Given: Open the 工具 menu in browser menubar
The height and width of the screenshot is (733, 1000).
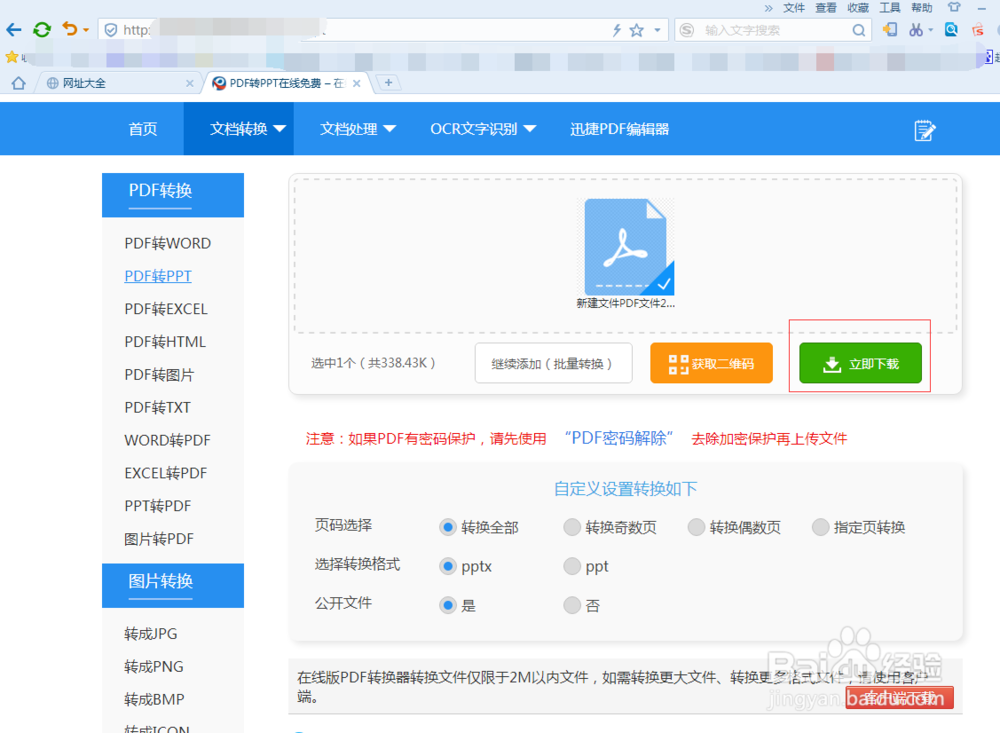Looking at the screenshot, I should pyautogui.click(x=890, y=7).
